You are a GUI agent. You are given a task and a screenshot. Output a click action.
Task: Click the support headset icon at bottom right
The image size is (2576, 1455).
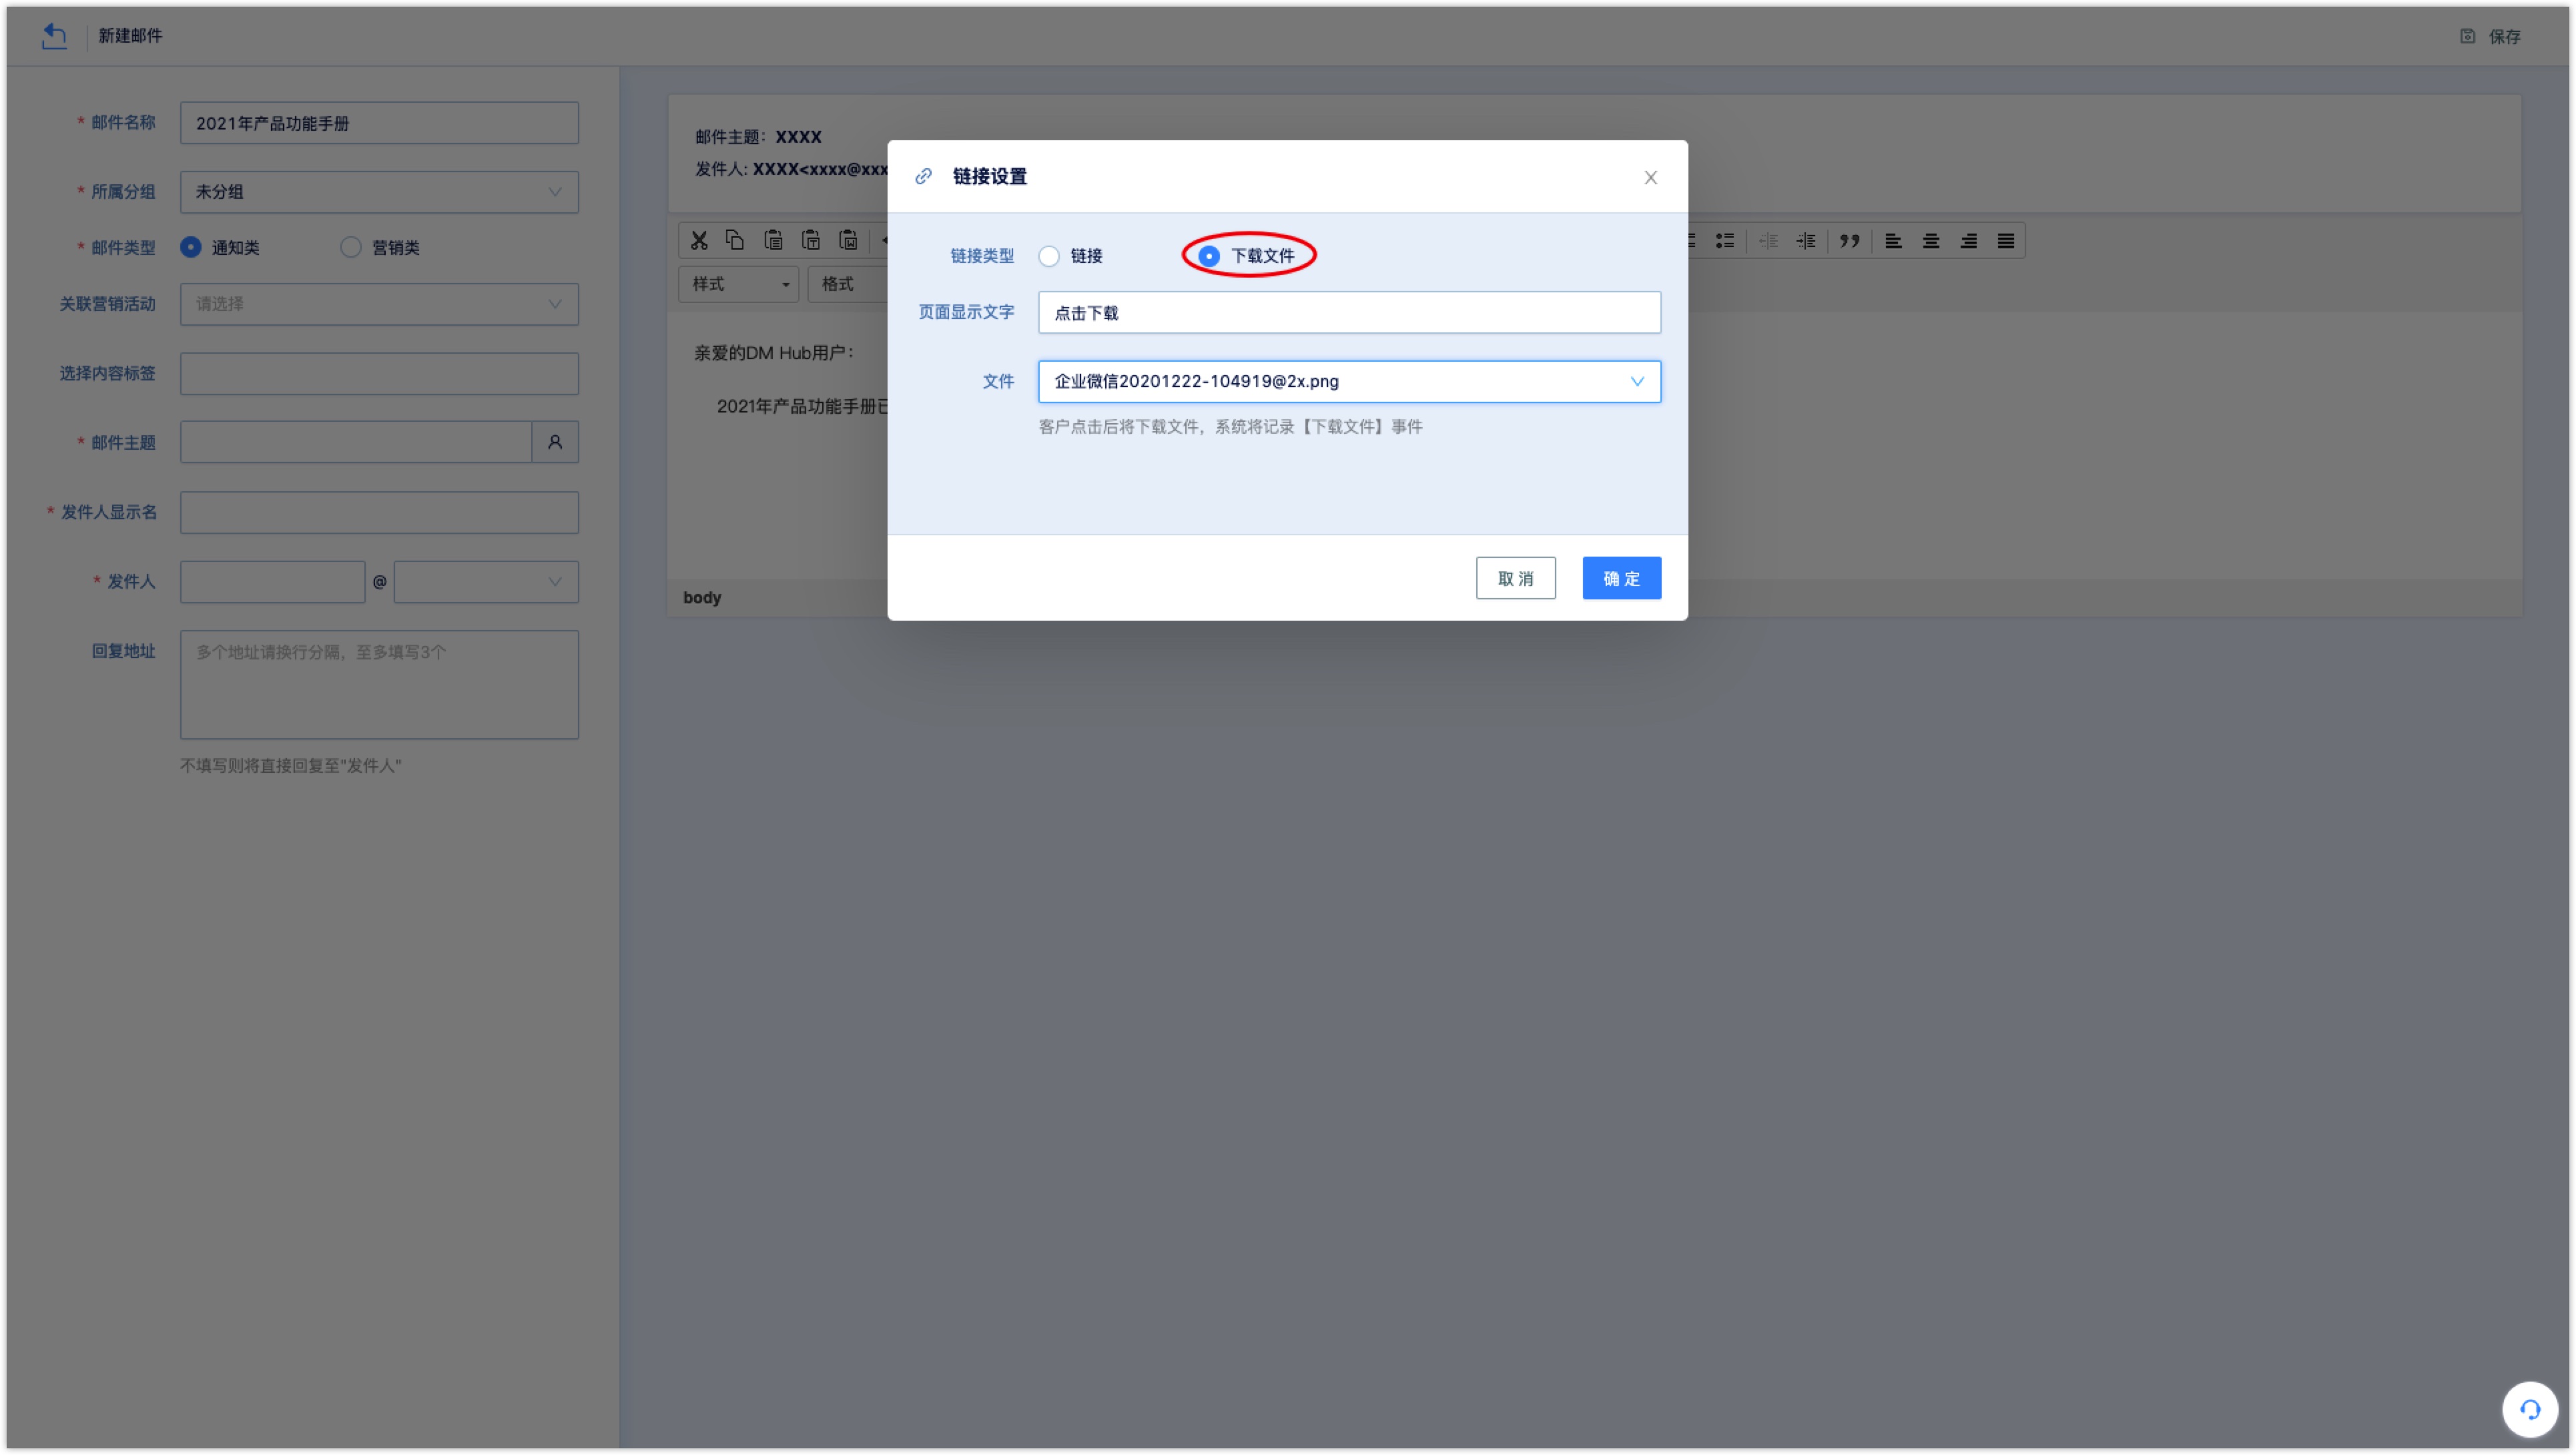pos(2530,1409)
